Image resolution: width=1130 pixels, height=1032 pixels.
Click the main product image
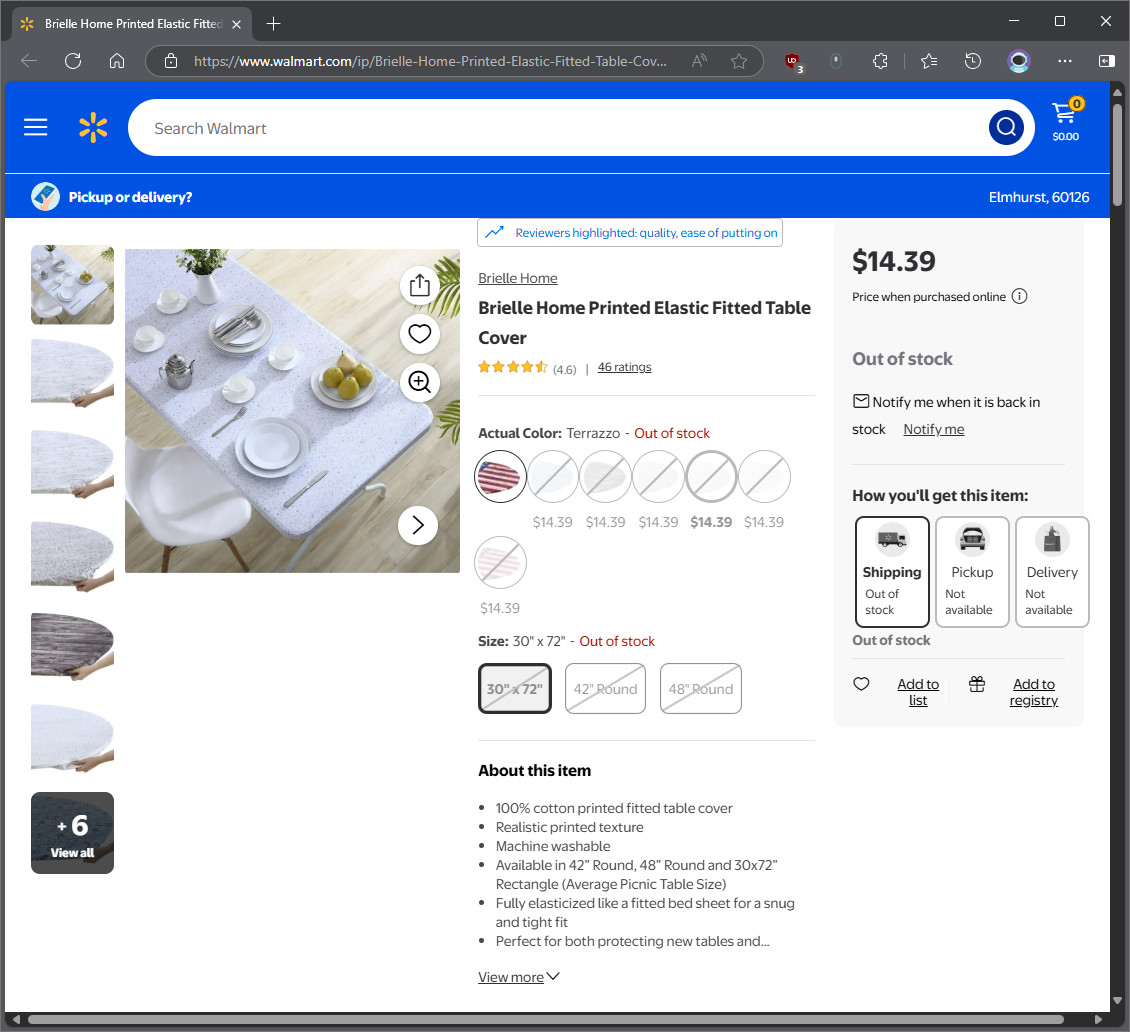[x=293, y=411]
